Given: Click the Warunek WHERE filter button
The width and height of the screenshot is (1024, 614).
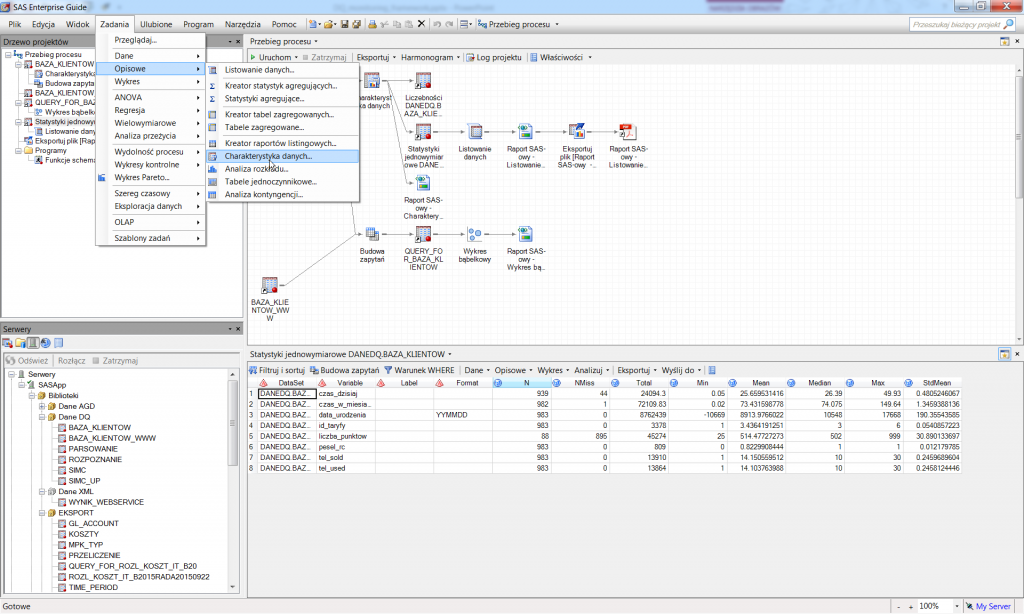Looking at the screenshot, I should [419, 370].
